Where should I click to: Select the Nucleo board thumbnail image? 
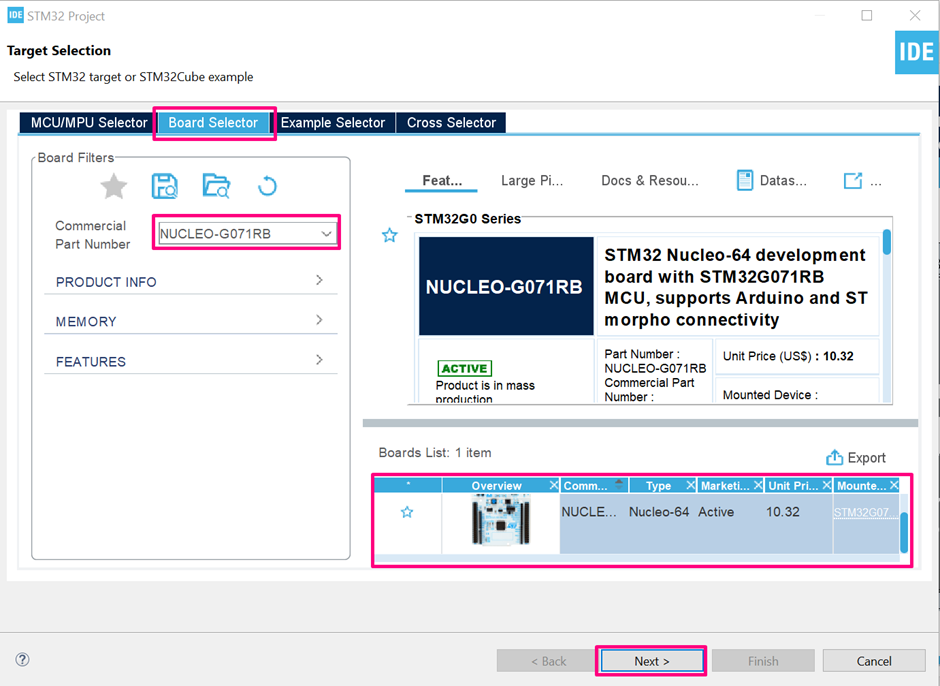coord(501,519)
